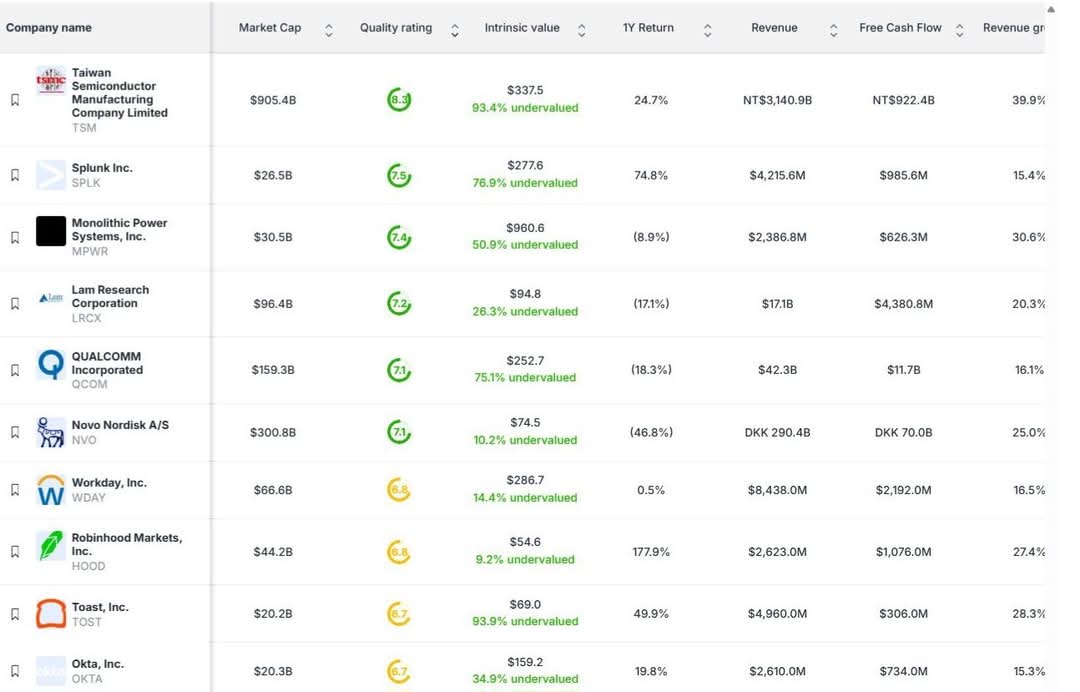Bookmark the Okta, Inc. row
Image resolution: width=1080 pixels, height=692 pixels.
14,671
